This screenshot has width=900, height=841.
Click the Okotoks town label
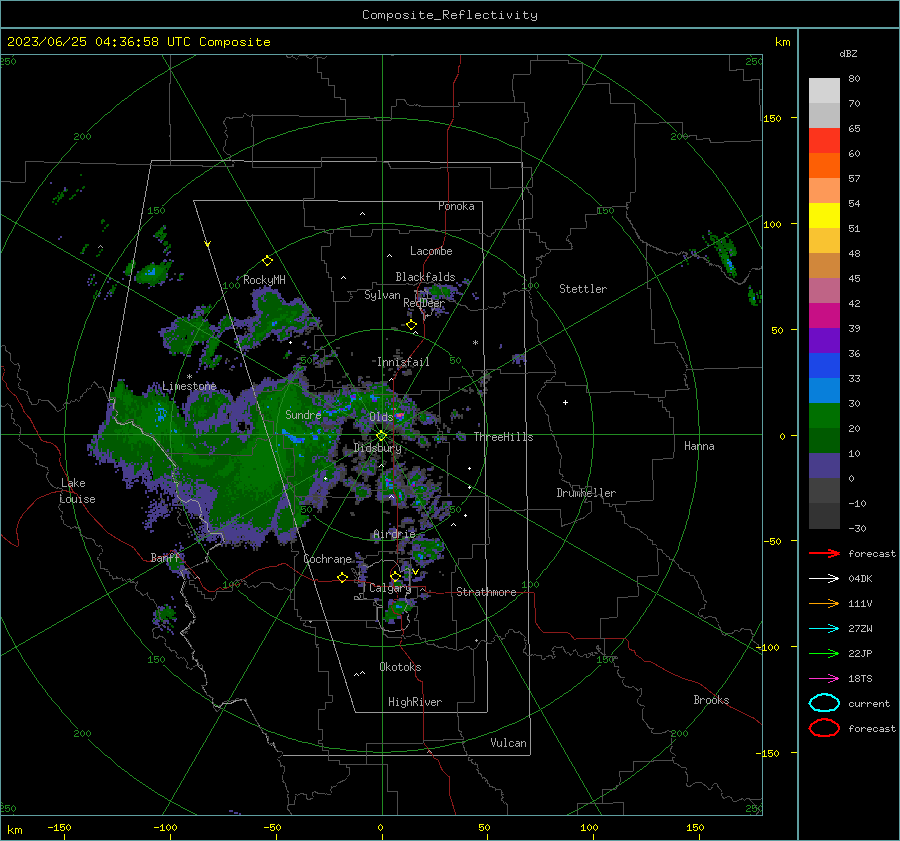tap(400, 667)
